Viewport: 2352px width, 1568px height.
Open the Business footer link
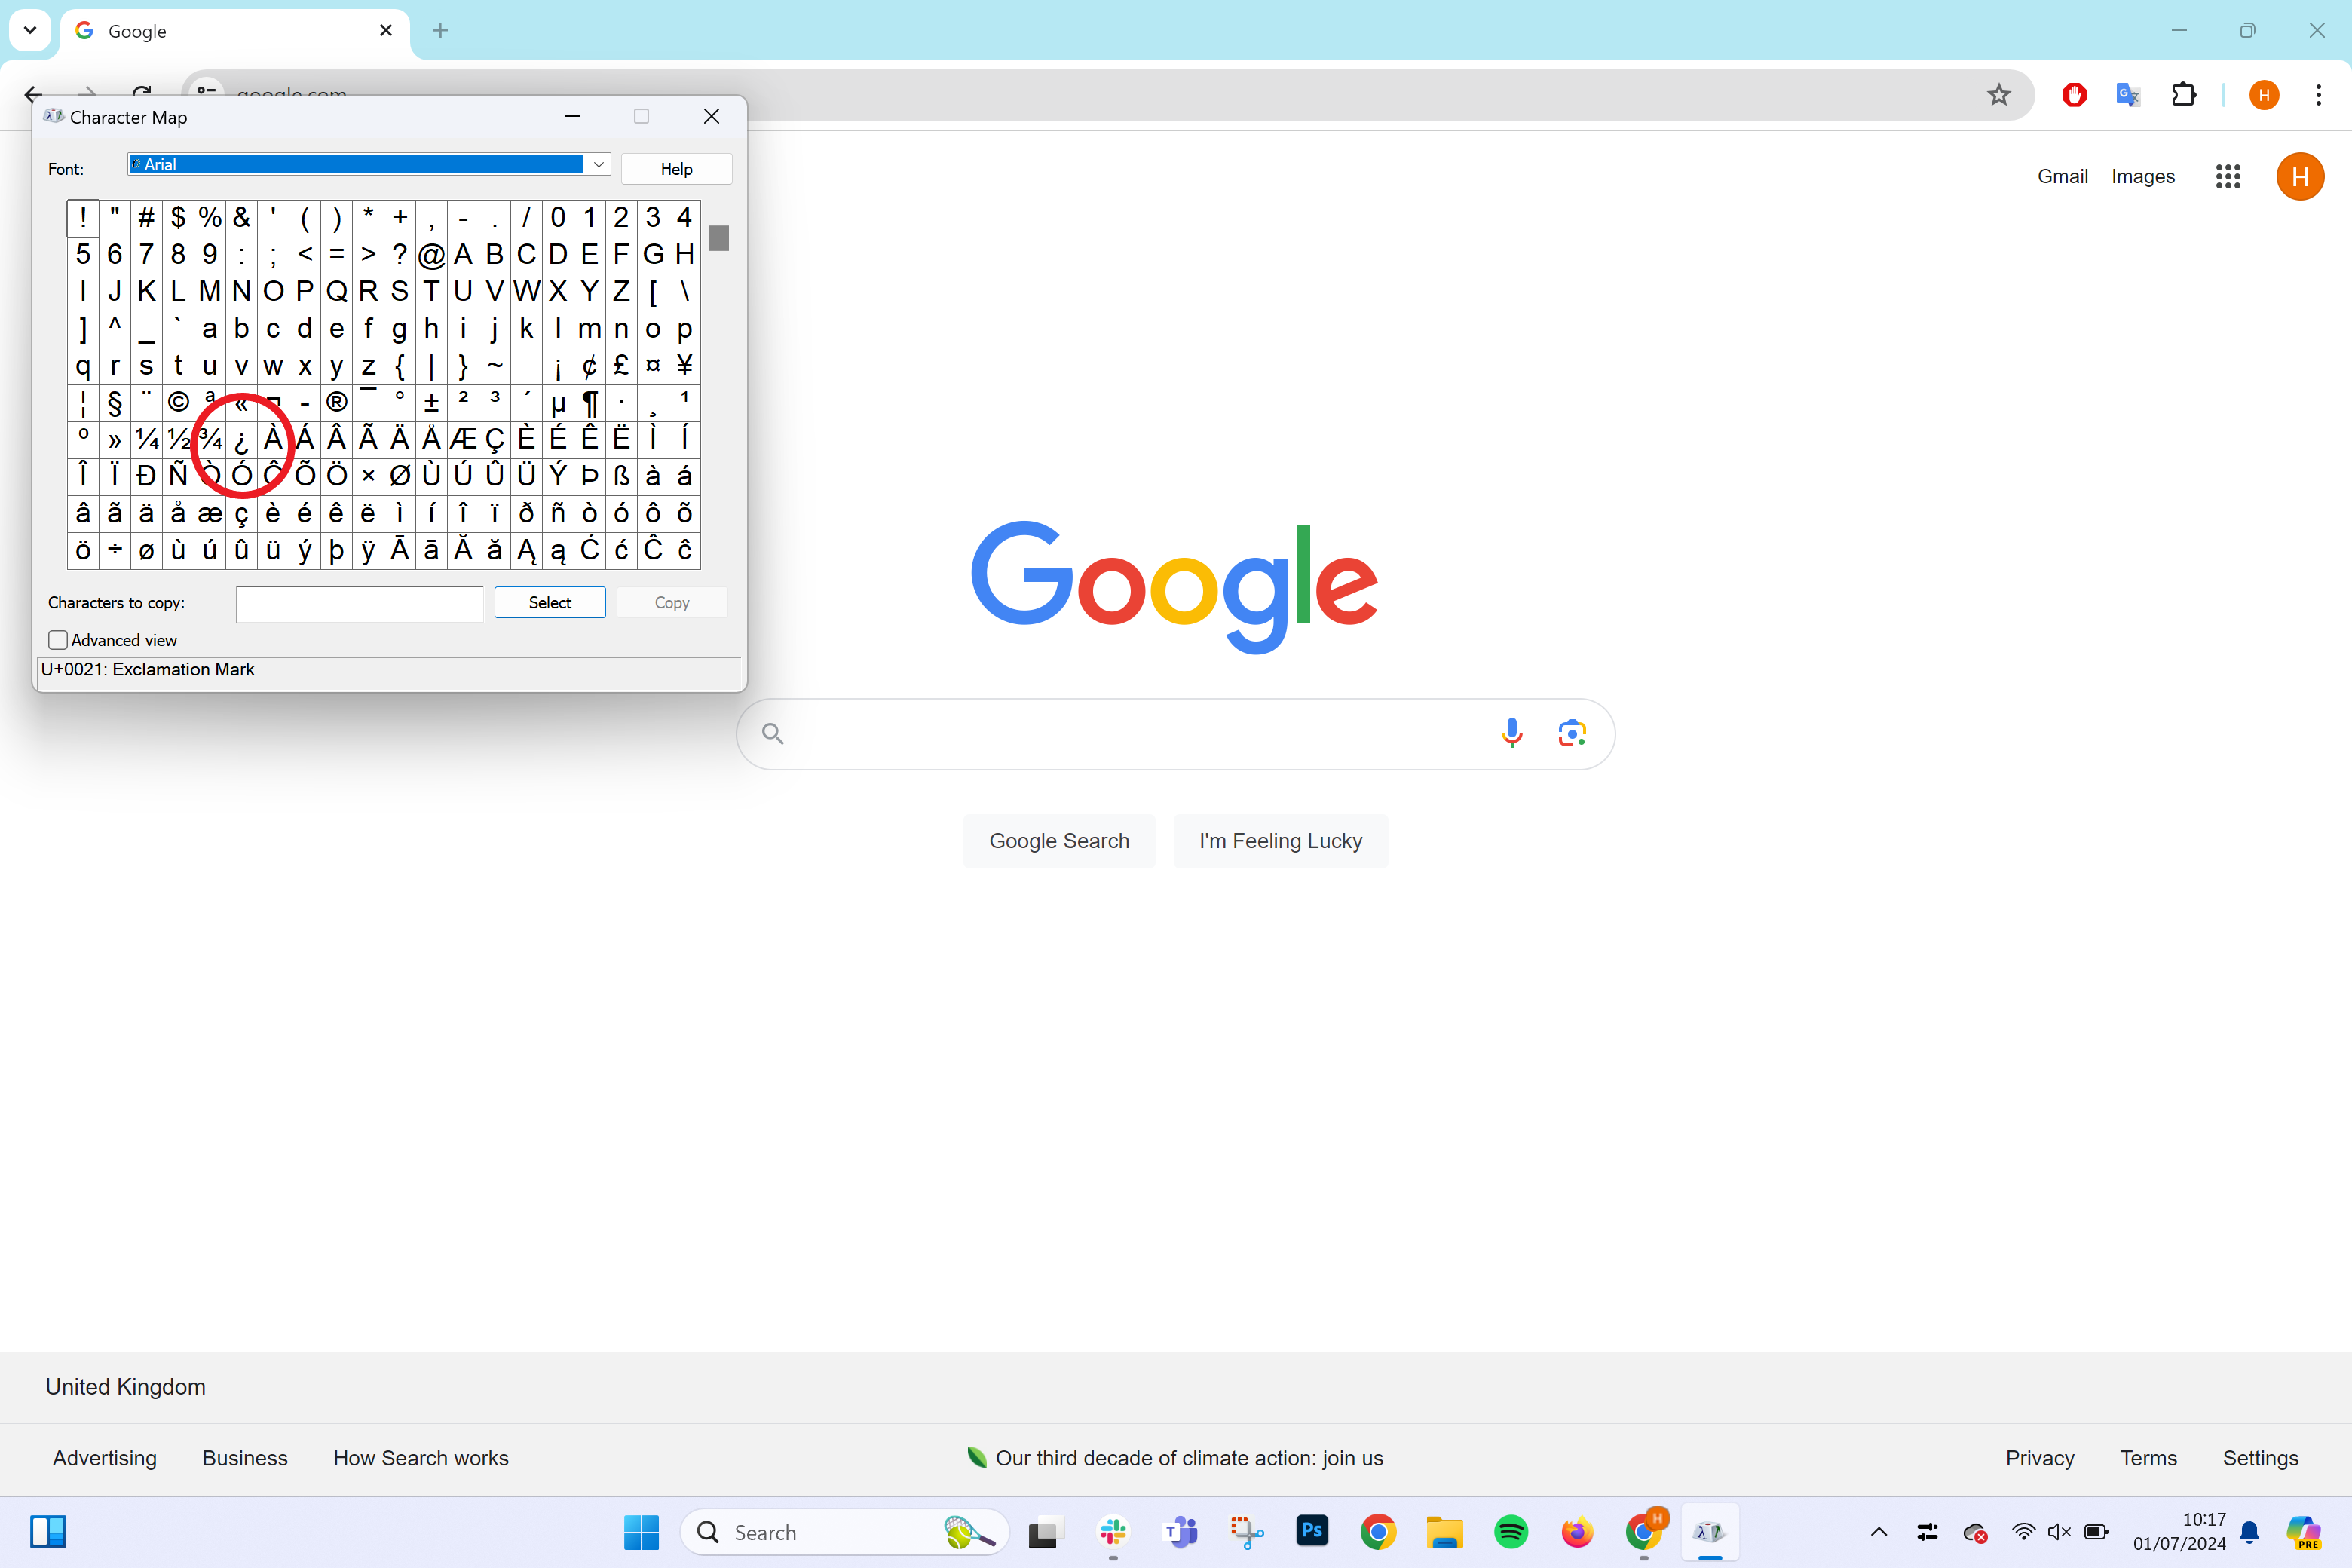pos(245,1458)
